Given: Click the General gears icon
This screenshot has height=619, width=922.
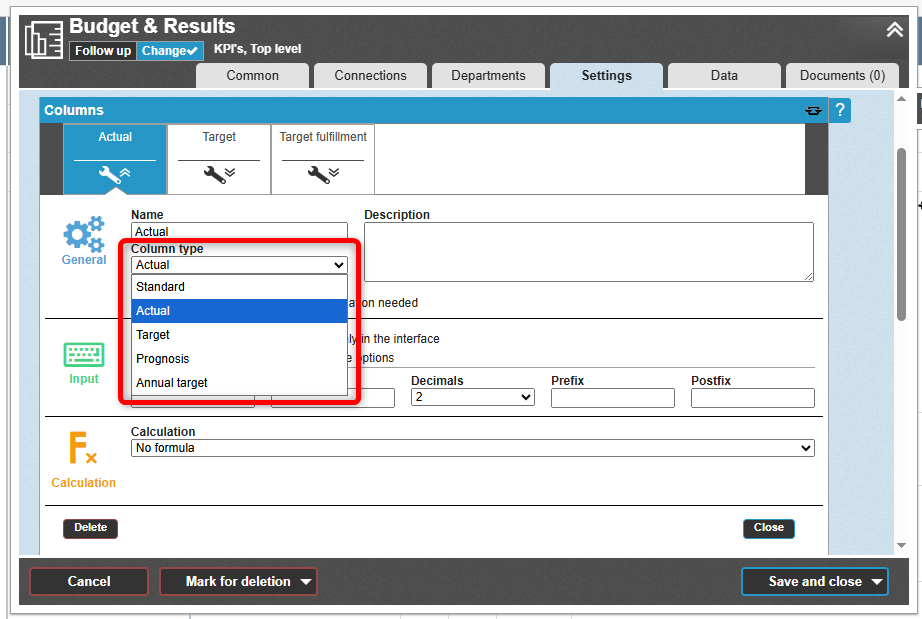Looking at the screenshot, I should pos(84,235).
